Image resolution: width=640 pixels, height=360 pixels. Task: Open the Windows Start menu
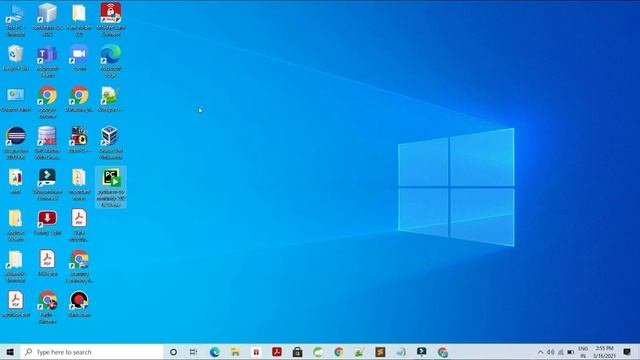pyautogui.click(x=10, y=352)
